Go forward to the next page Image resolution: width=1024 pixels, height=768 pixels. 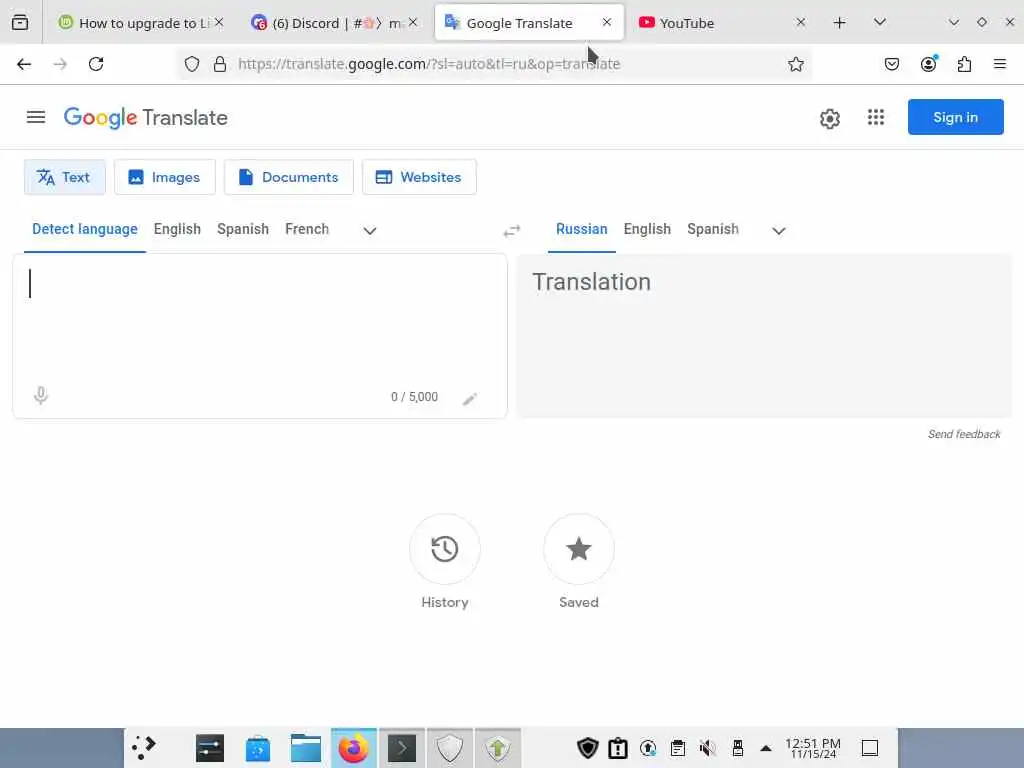tap(60, 64)
